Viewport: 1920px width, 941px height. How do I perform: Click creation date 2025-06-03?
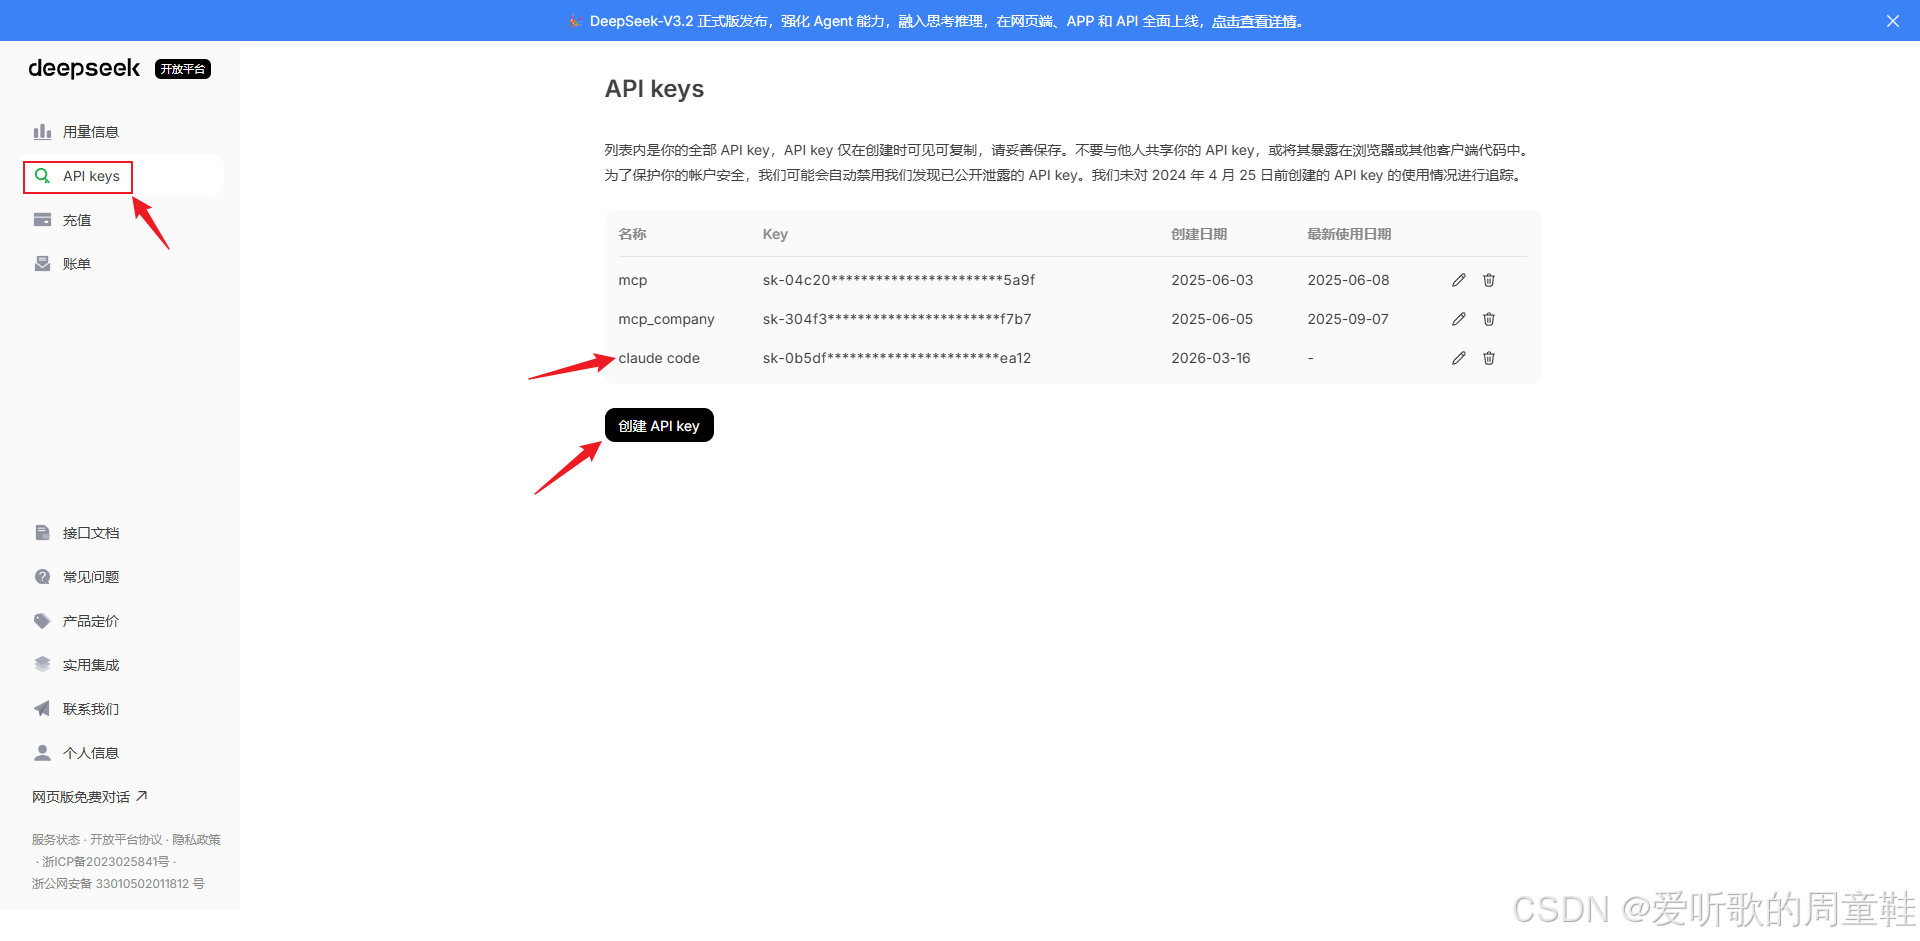pyautogui.click(x=1212, y=280)
